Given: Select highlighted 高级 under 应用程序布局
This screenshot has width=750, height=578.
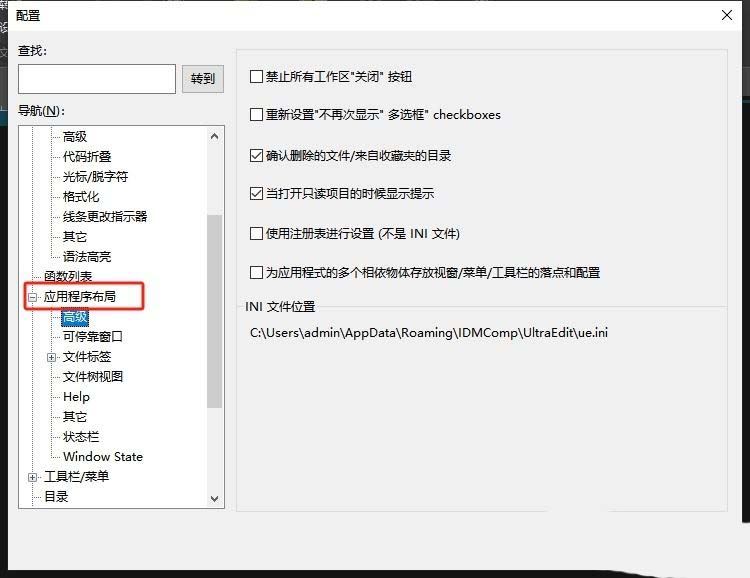Looking at the screenshot, I should [x=75, y=317].
